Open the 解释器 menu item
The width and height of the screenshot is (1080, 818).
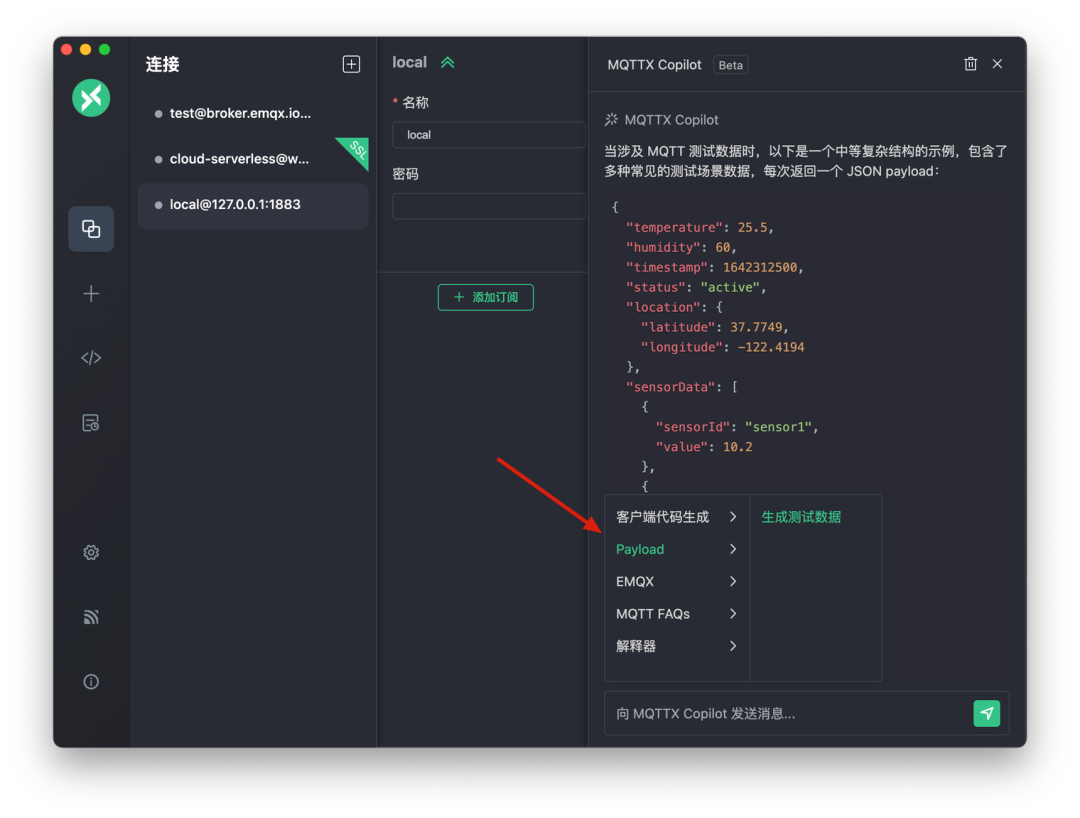coord(676,647)
